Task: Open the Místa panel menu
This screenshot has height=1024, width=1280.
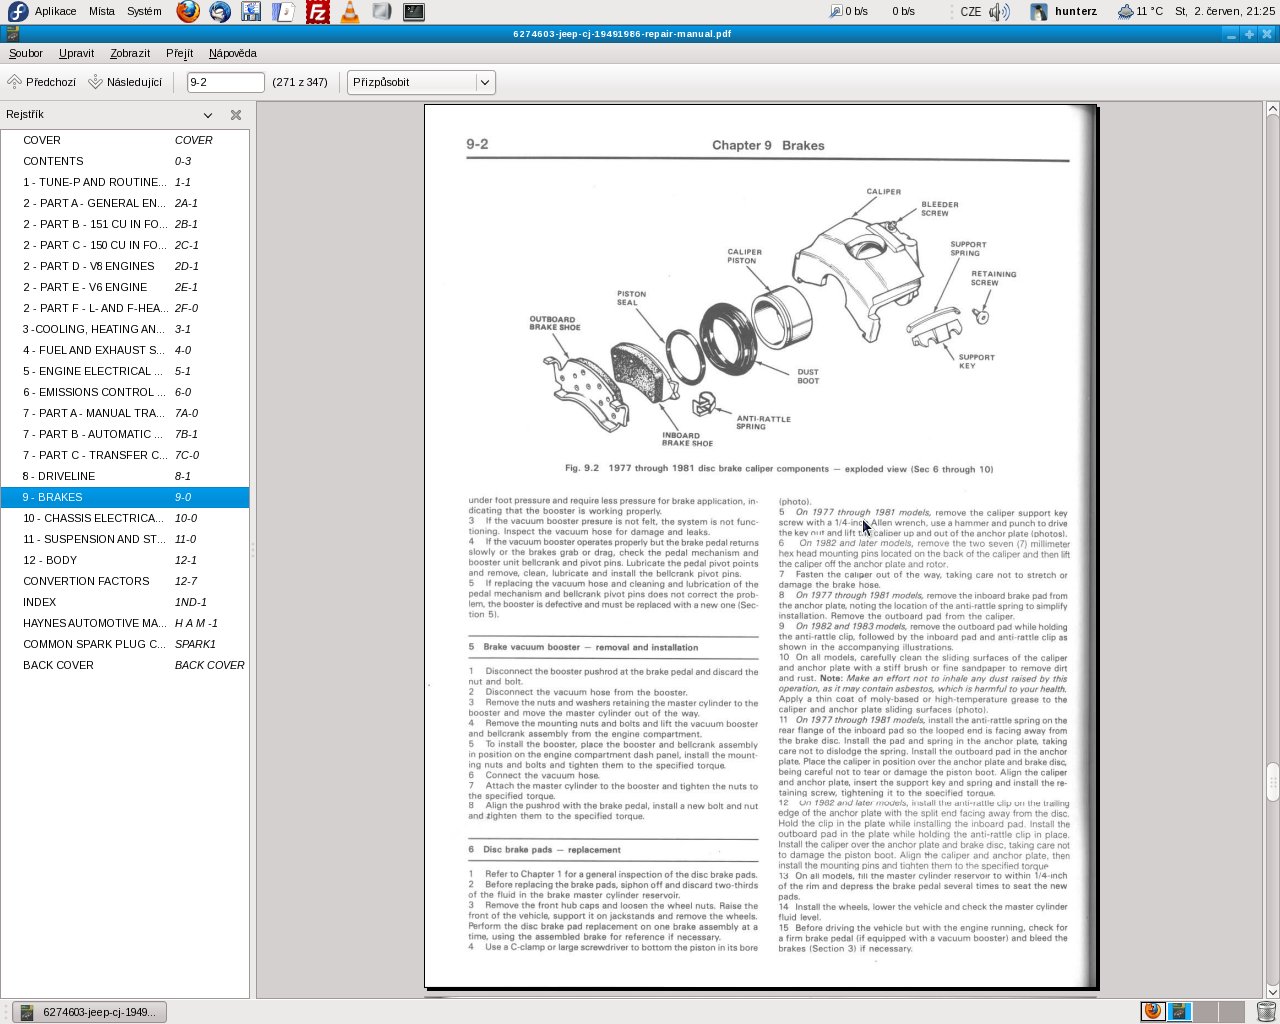Action: 102,12
